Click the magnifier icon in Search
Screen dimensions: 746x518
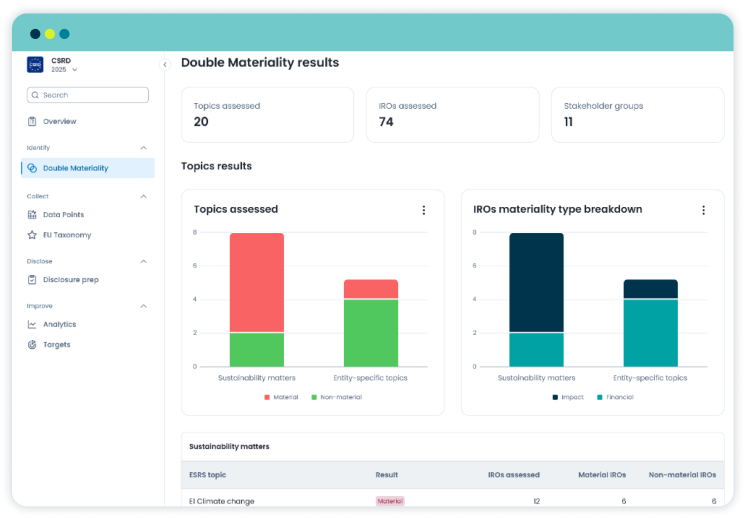35,95
